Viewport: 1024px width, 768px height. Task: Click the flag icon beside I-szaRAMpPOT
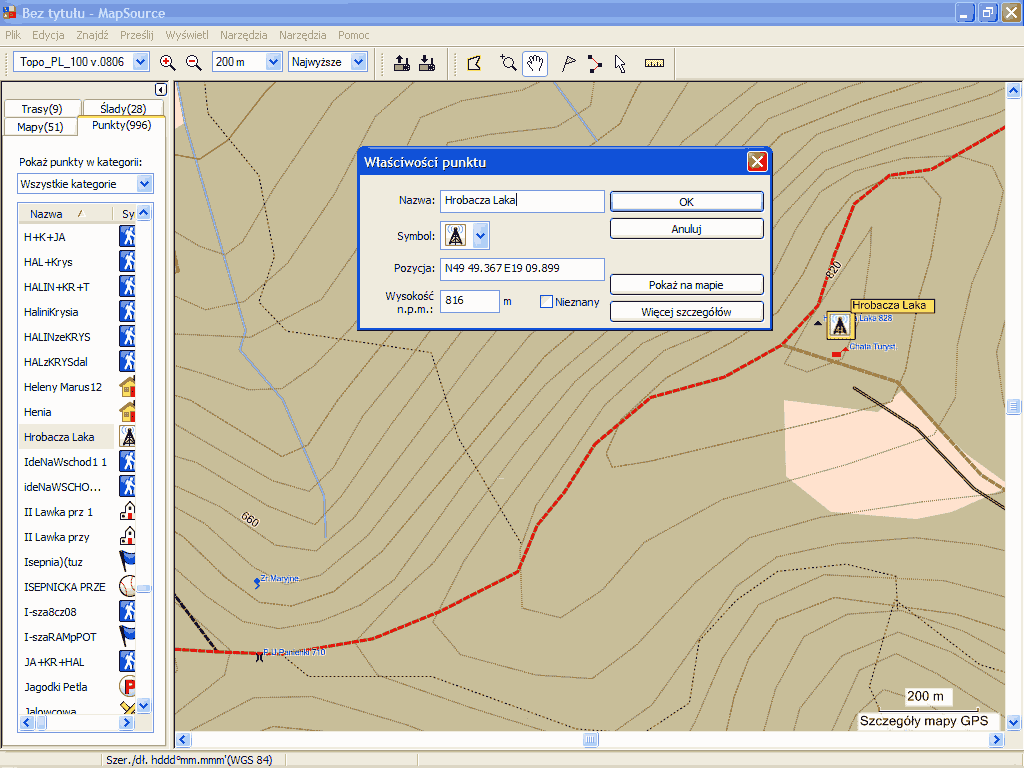tap(127, 637)
